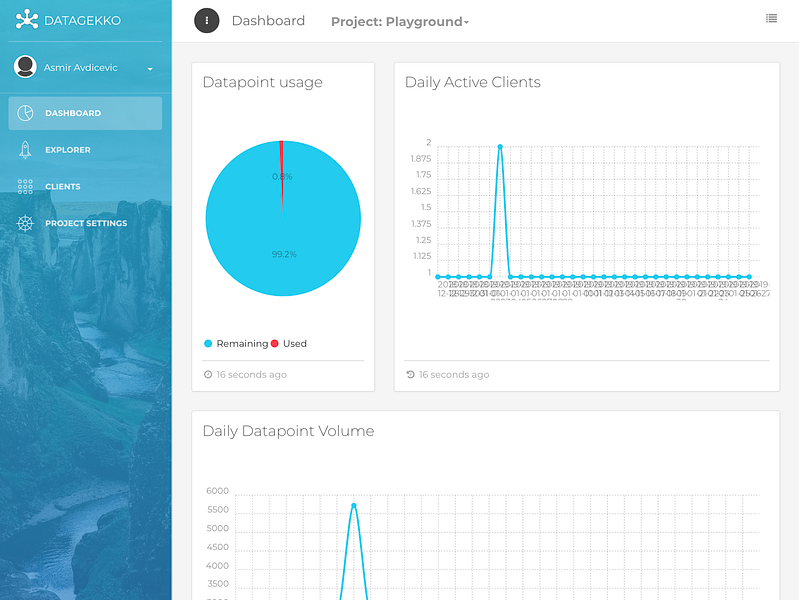Click the Project Settings wheel icon
This screenshot has height=600, width=799.
(x=25, y=223)
